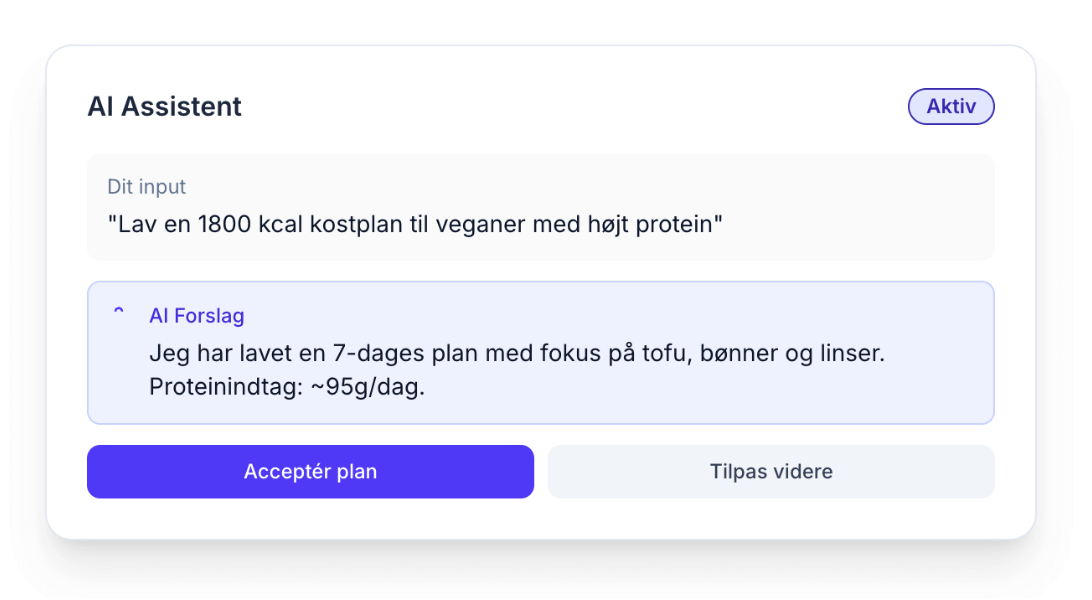The height and width of the screenshot is (600, 1092).
Task: Click Tilpas videre to refine the plan
Action: (771, 471)
